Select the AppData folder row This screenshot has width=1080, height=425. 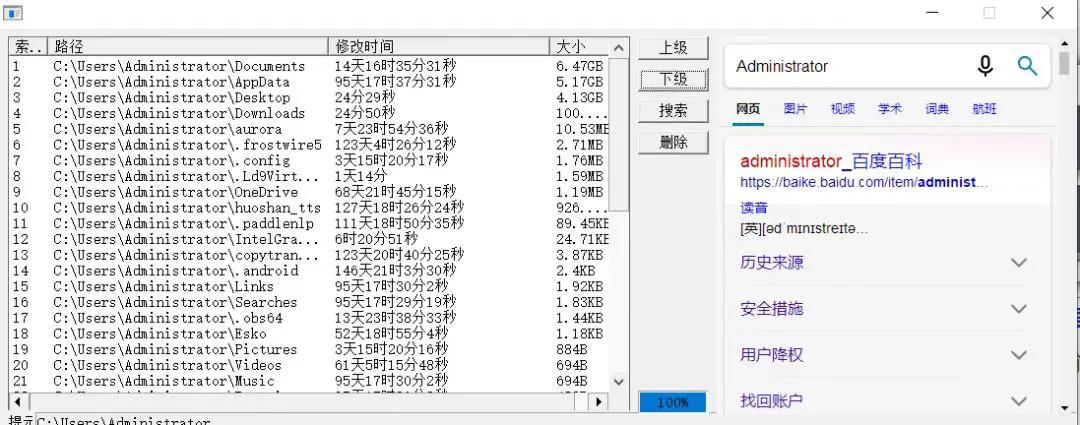309,82
